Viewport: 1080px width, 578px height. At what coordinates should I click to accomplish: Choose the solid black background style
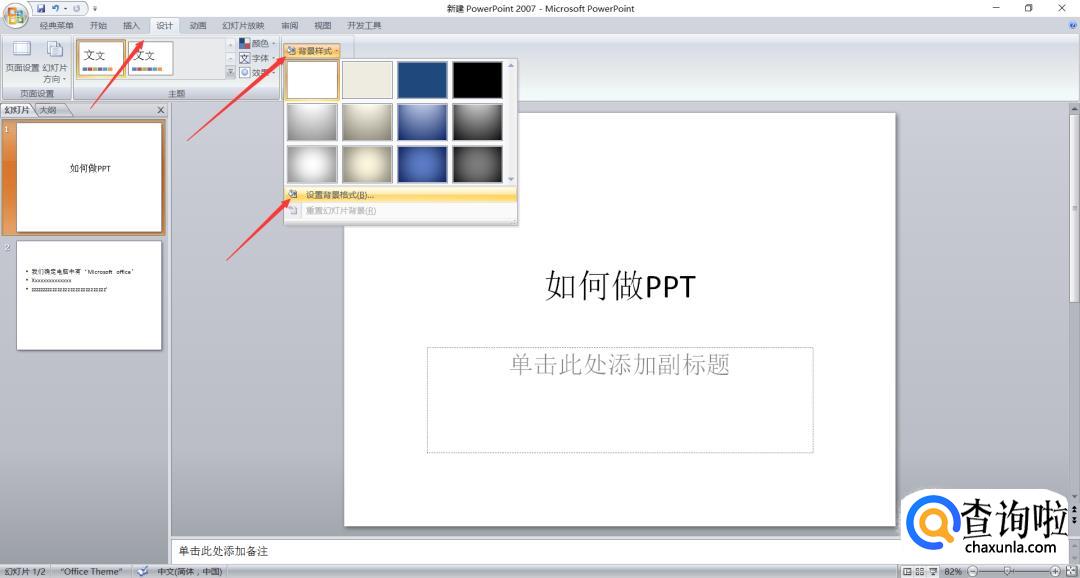coord(477,80)
